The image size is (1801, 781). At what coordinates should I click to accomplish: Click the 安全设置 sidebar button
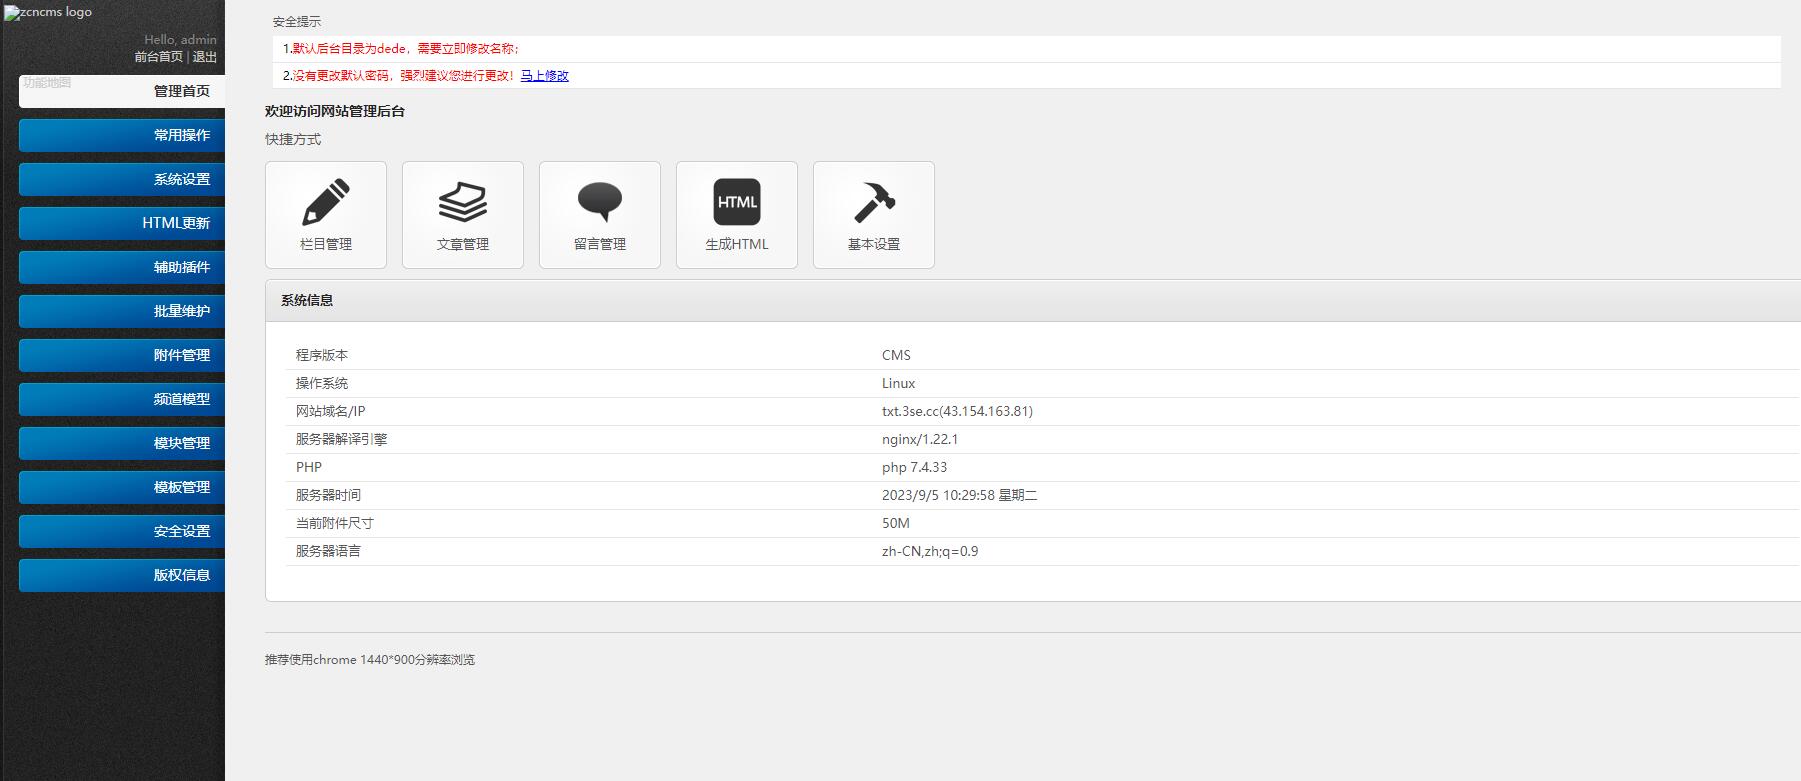[181, 531]
